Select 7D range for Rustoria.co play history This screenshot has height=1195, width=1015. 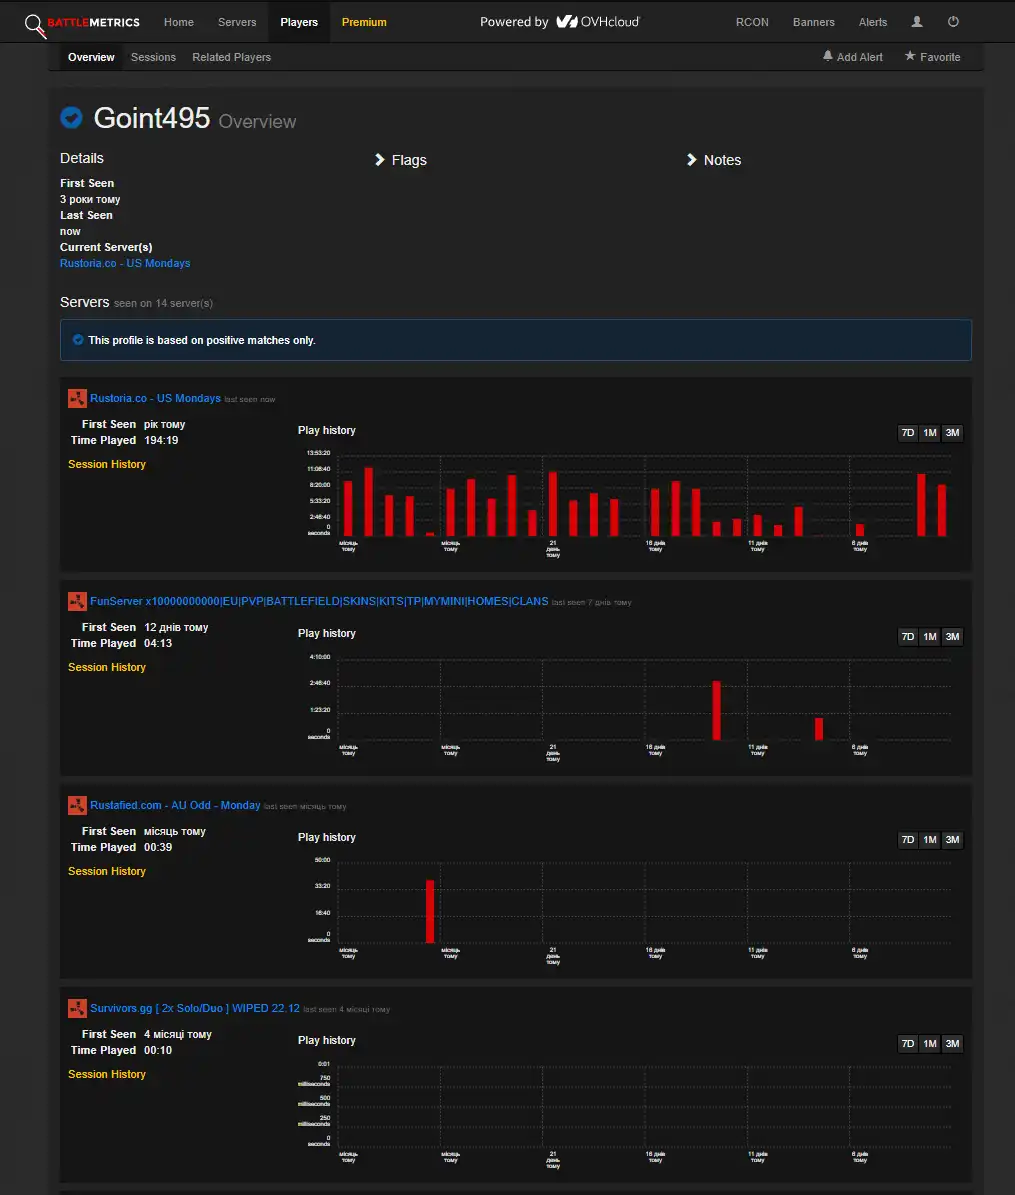tap(908, 433)
